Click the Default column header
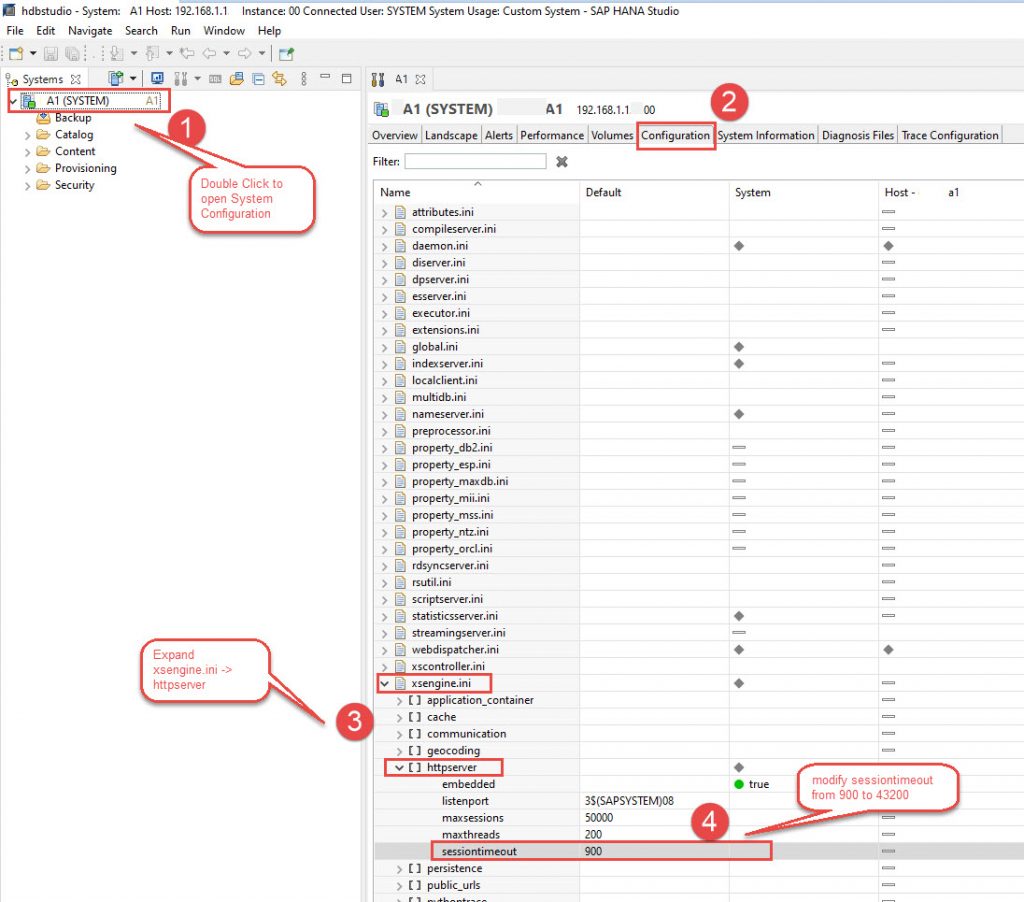Viewport: 1024px width, 902px height. (x=654, y=193)
